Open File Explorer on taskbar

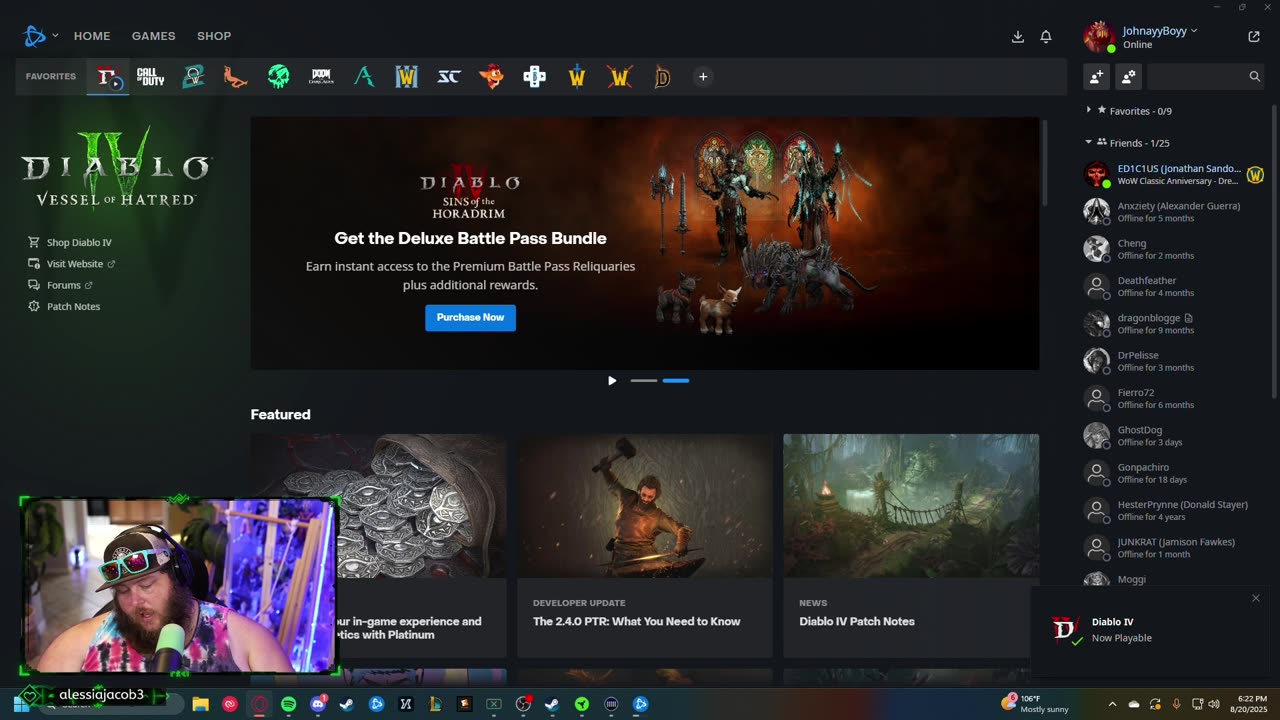tap(200, 704)
